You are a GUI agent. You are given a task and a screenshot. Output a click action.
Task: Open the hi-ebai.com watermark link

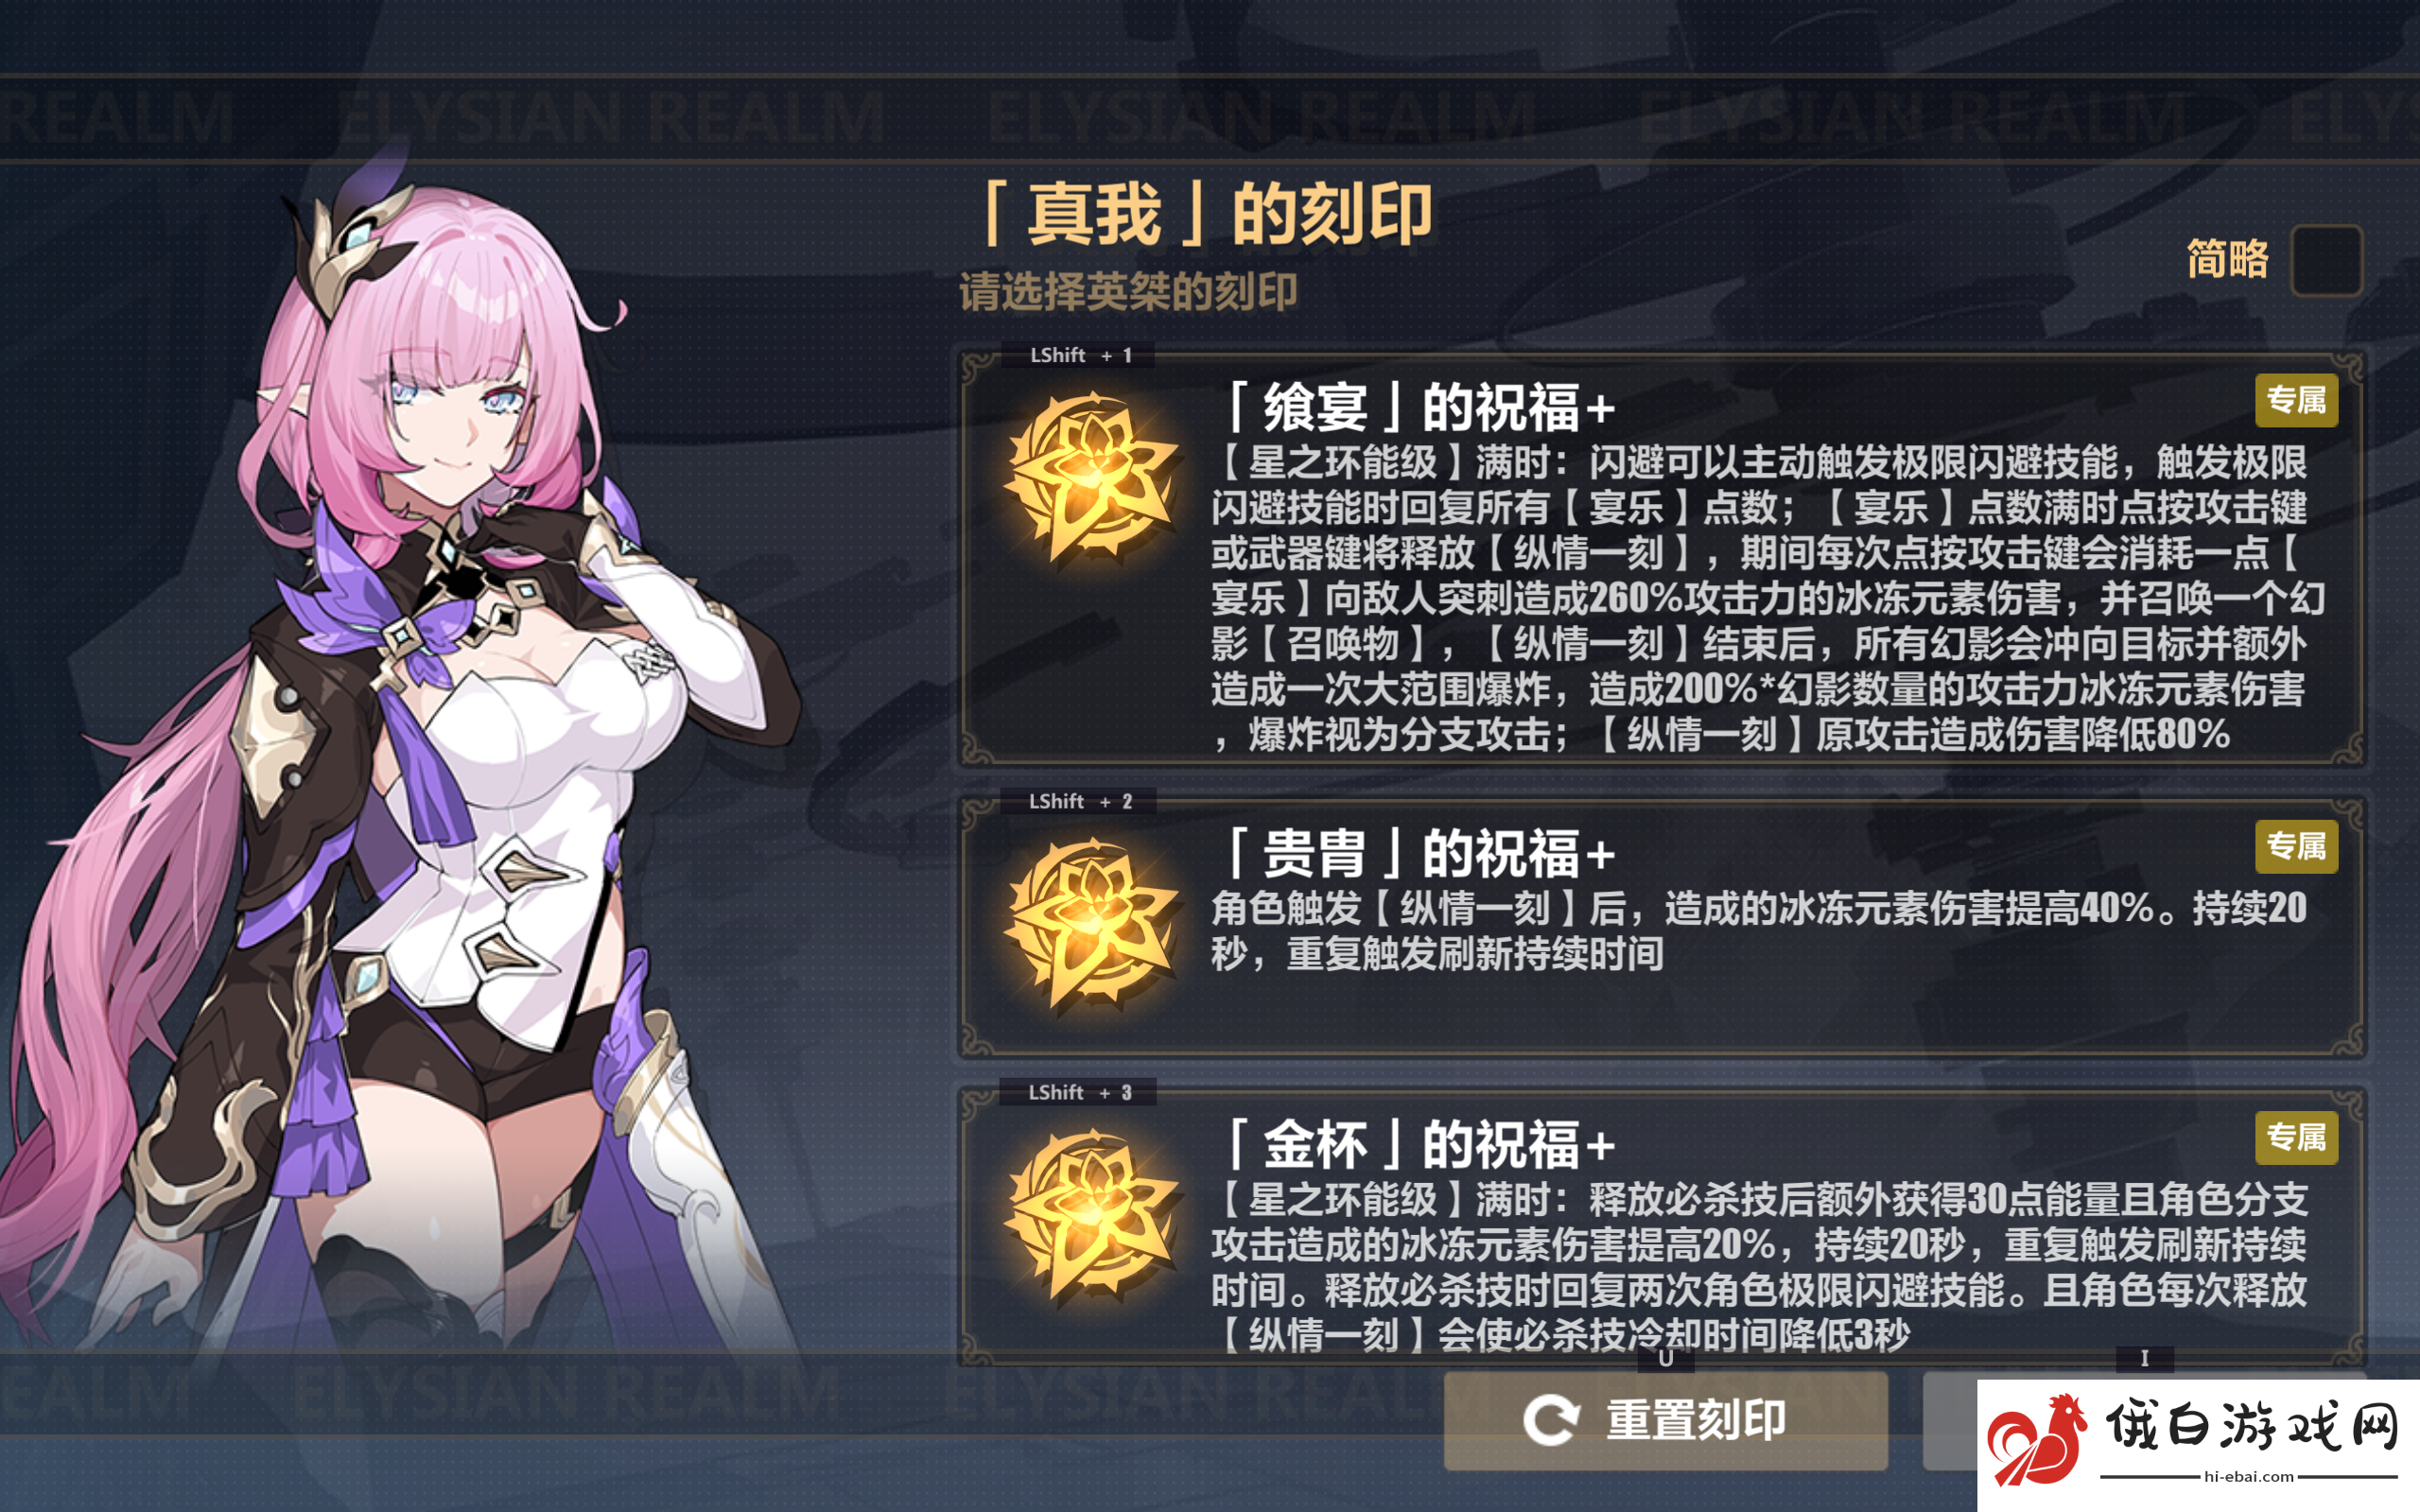(2248, 1476)
